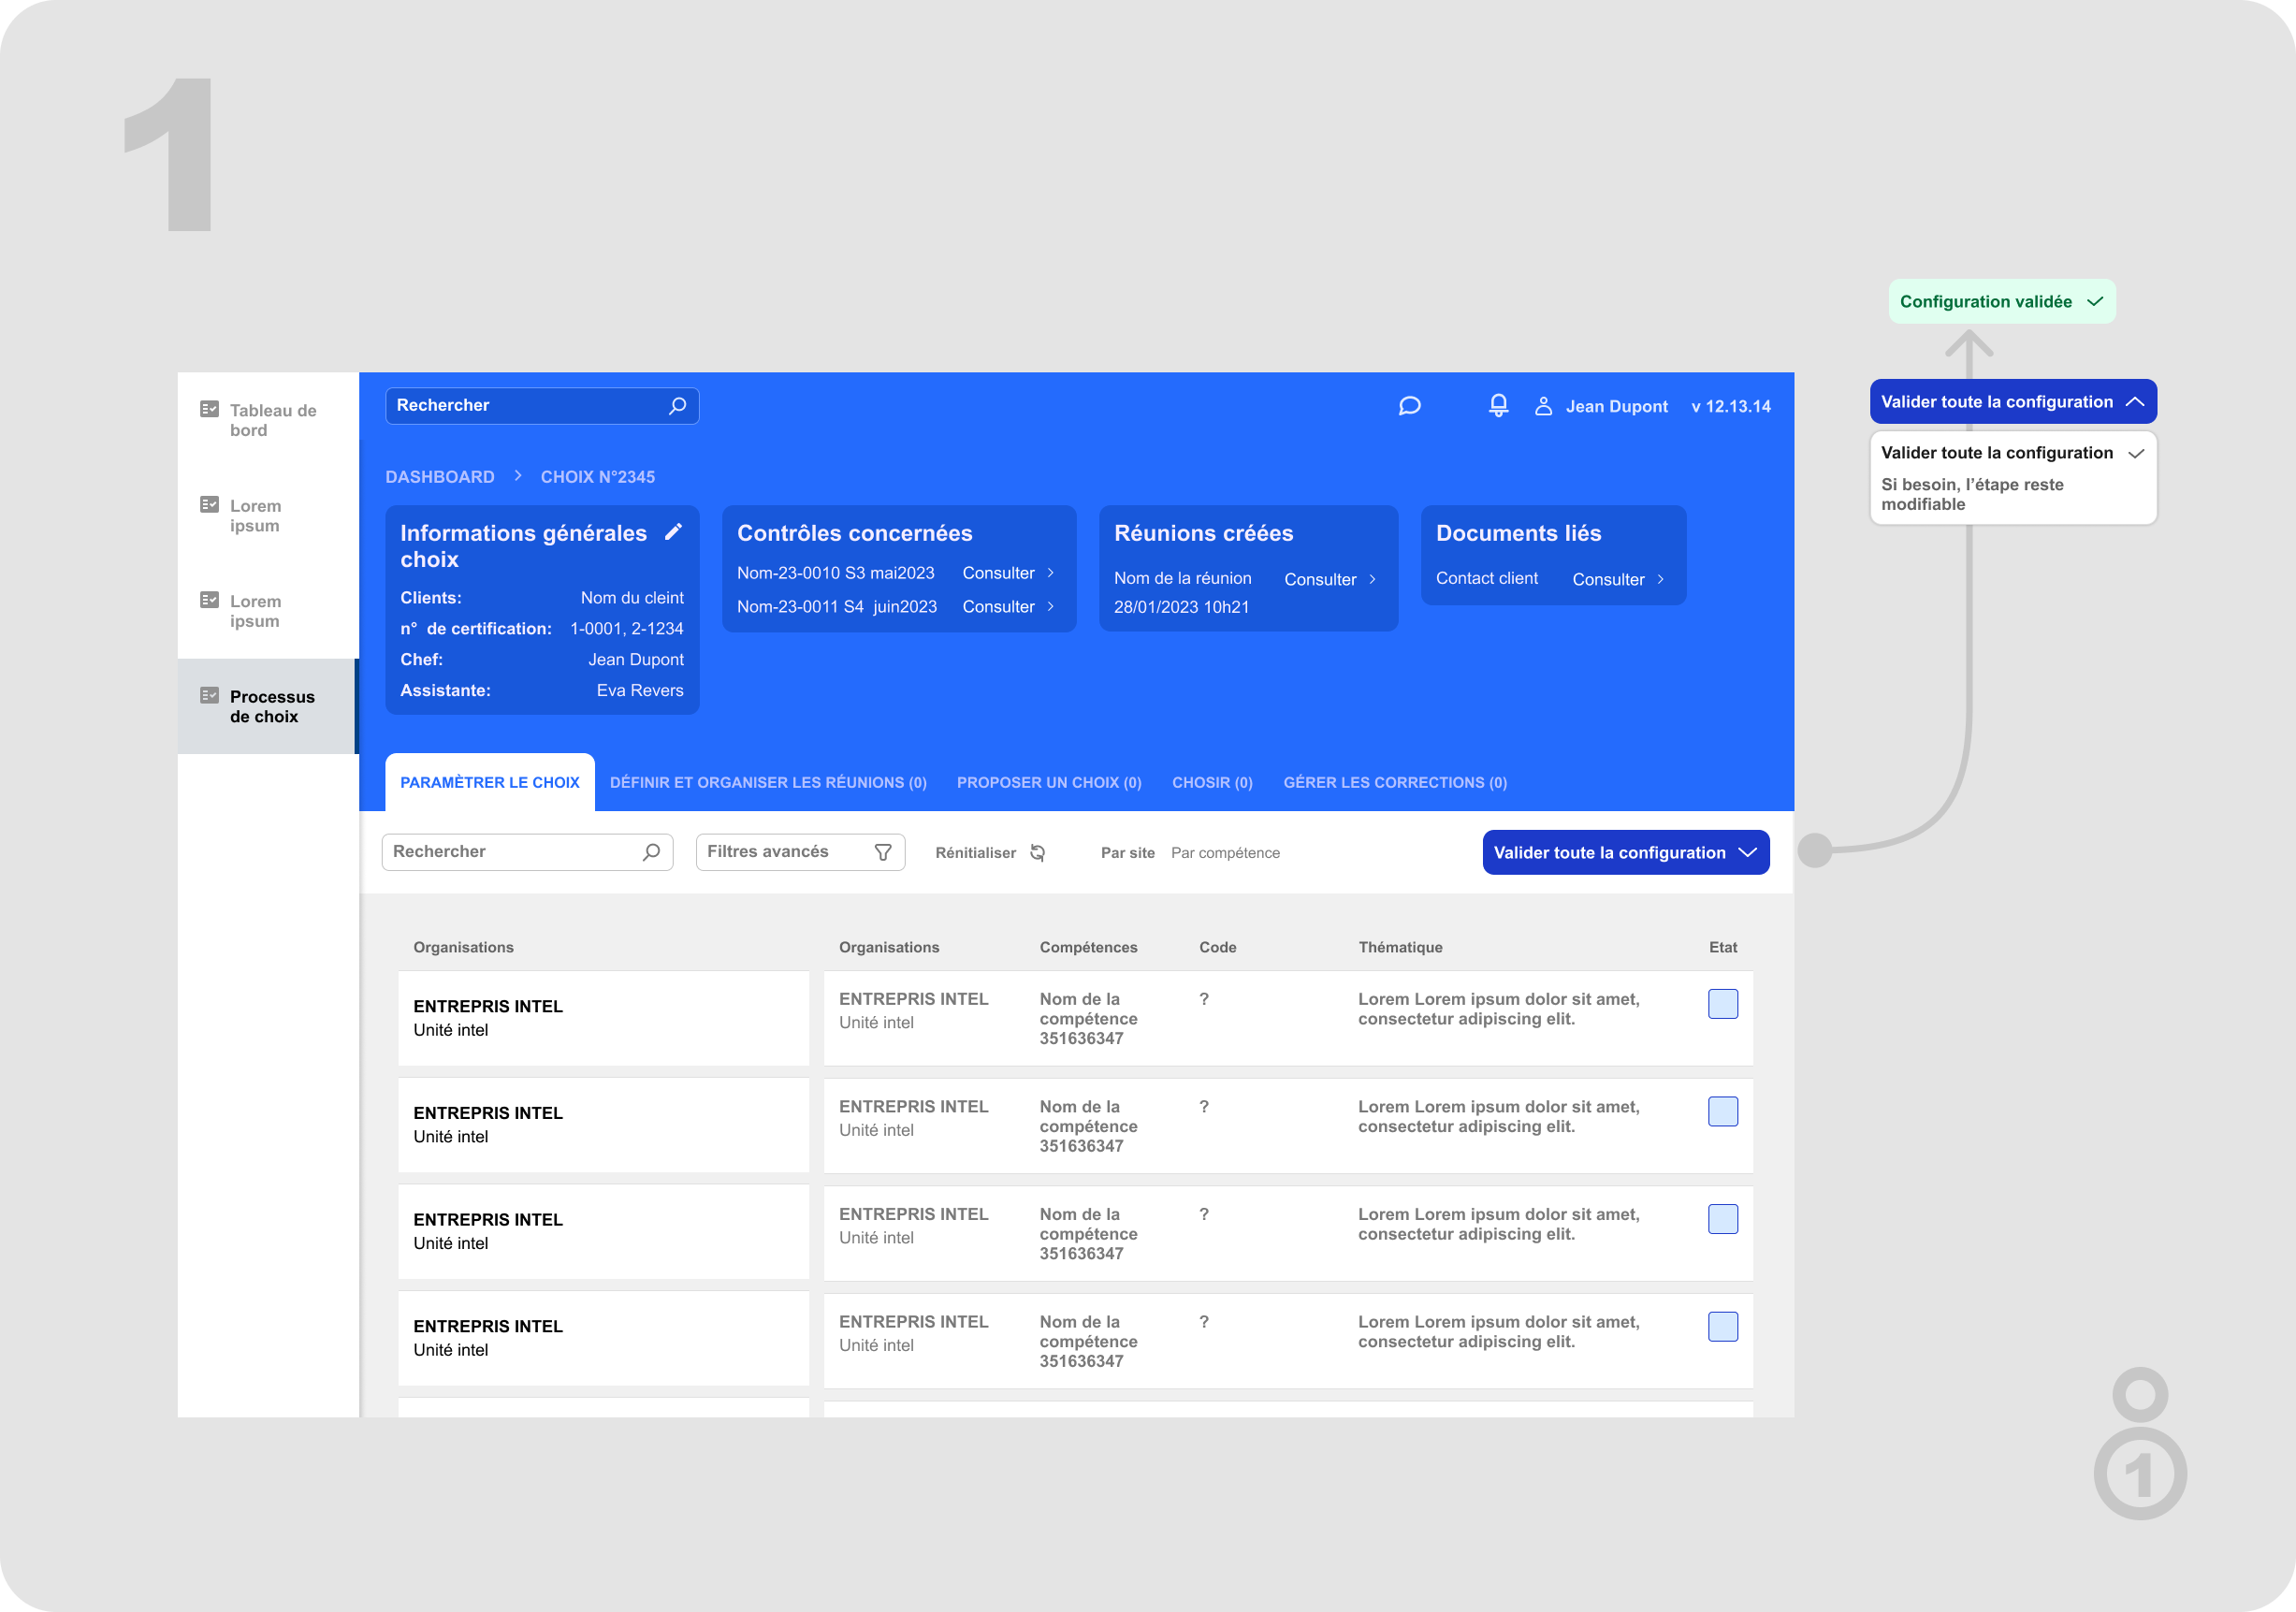2296x1612 pixels.
Task: Click the CHOIX N°2345 breadcrumb
Action: point(598,477)
